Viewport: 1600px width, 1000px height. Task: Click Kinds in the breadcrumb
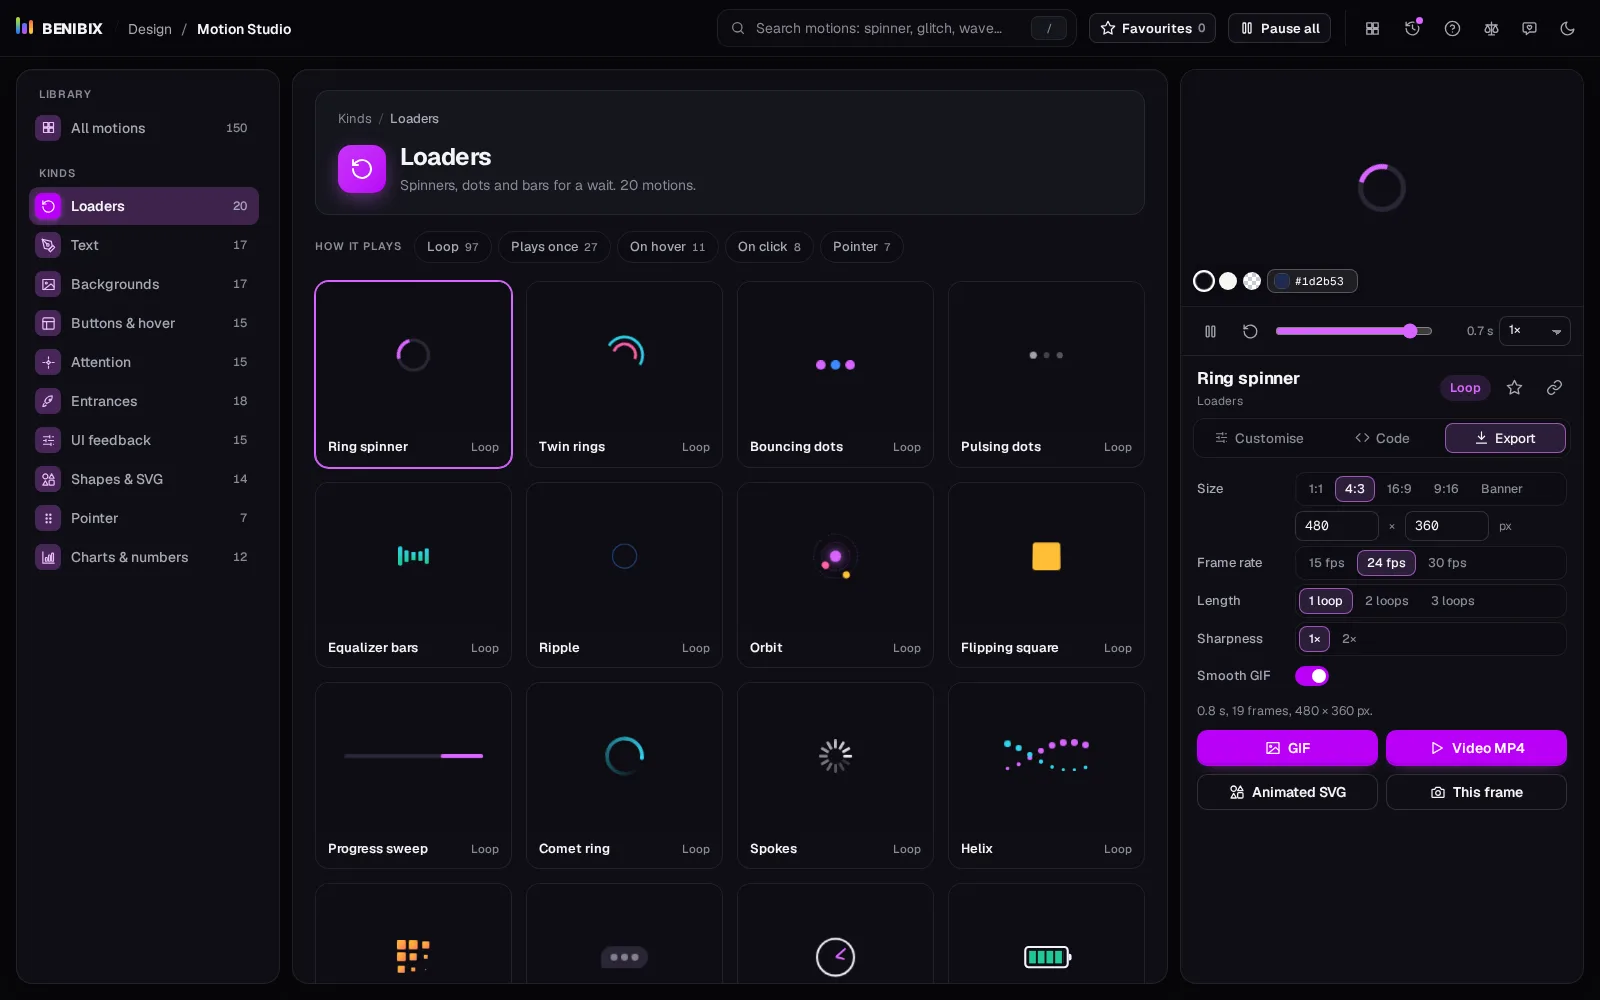click(354, 119)
